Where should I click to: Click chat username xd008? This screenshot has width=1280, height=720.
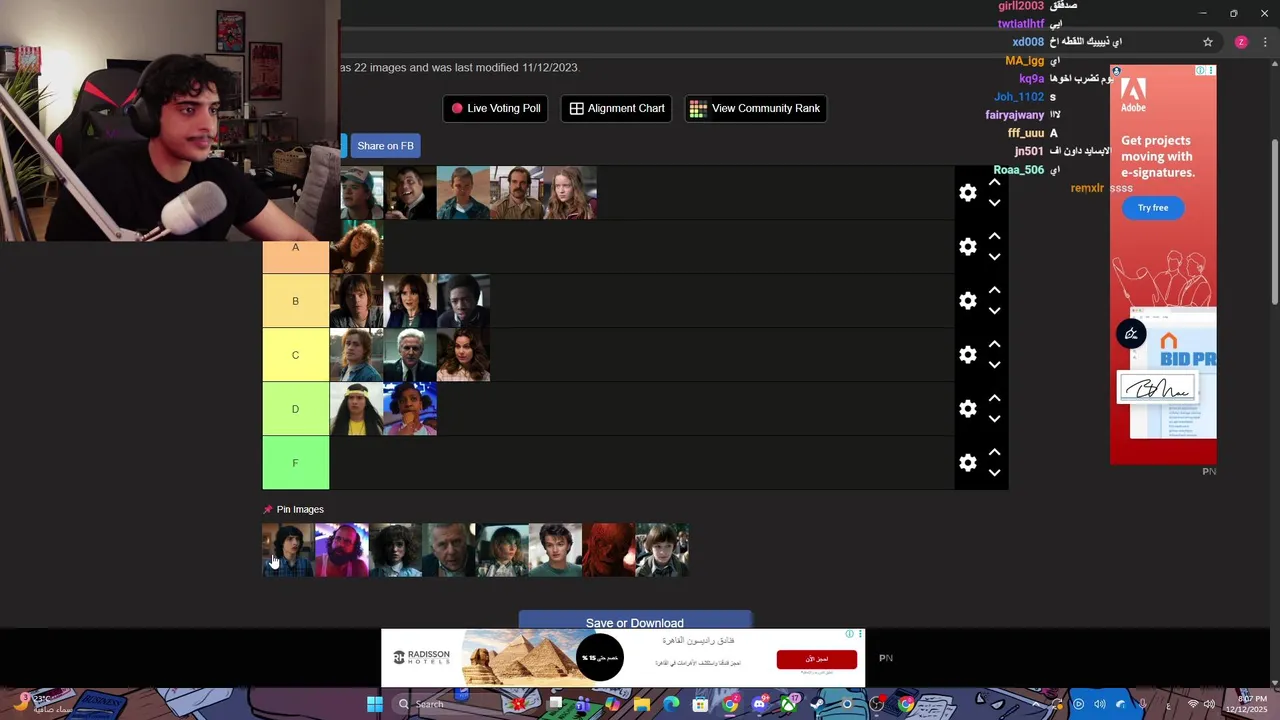click(x=1028, y=42)
